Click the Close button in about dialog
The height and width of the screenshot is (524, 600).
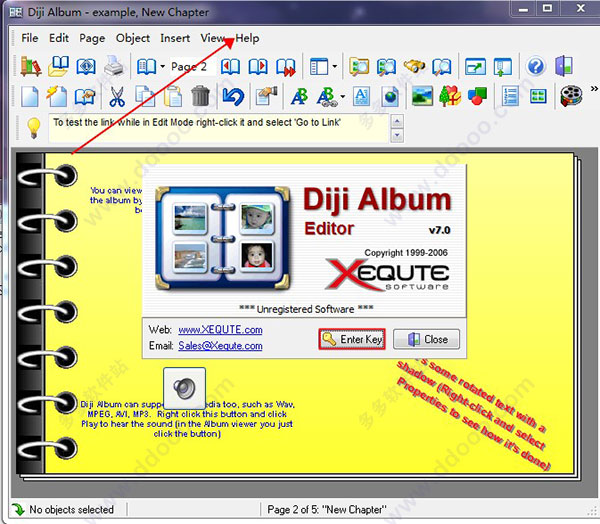426,339
